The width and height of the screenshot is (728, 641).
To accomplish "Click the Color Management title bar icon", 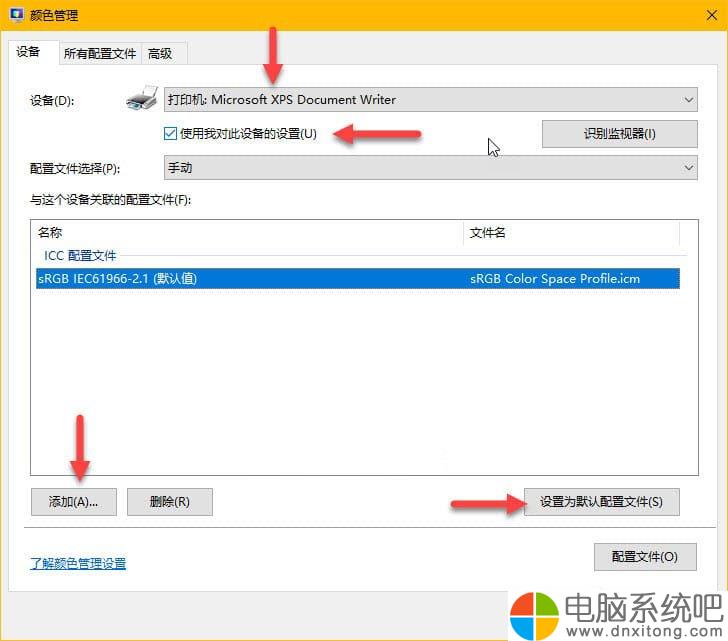I will point(17,15).
